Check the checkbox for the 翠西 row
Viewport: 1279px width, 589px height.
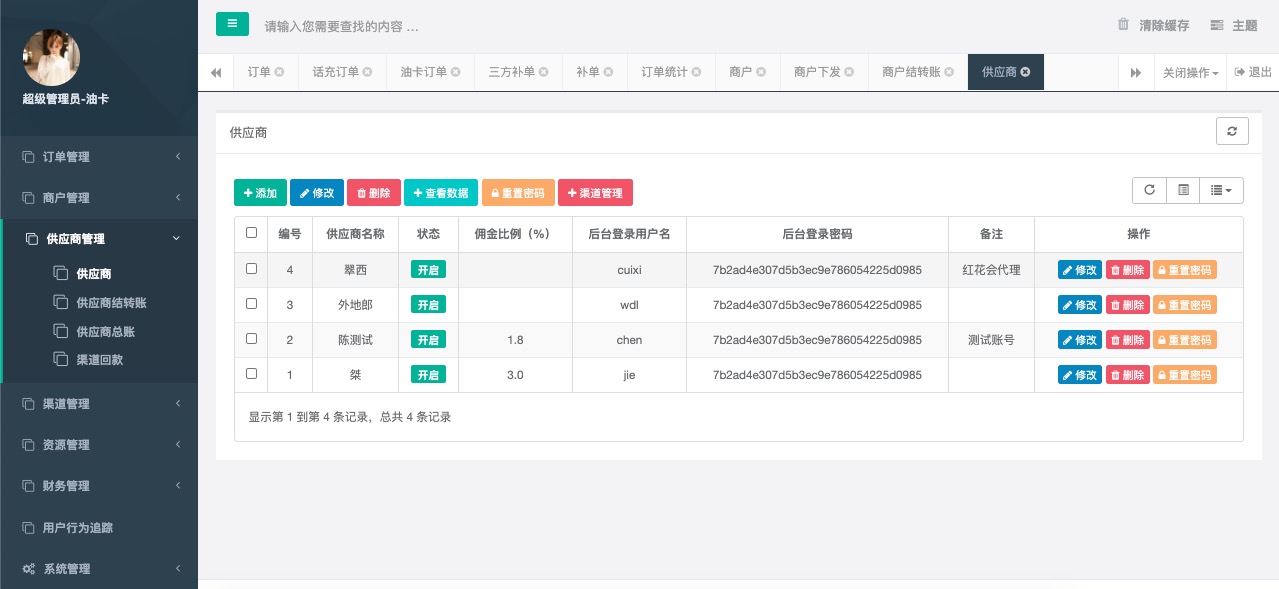pos(251,269)
